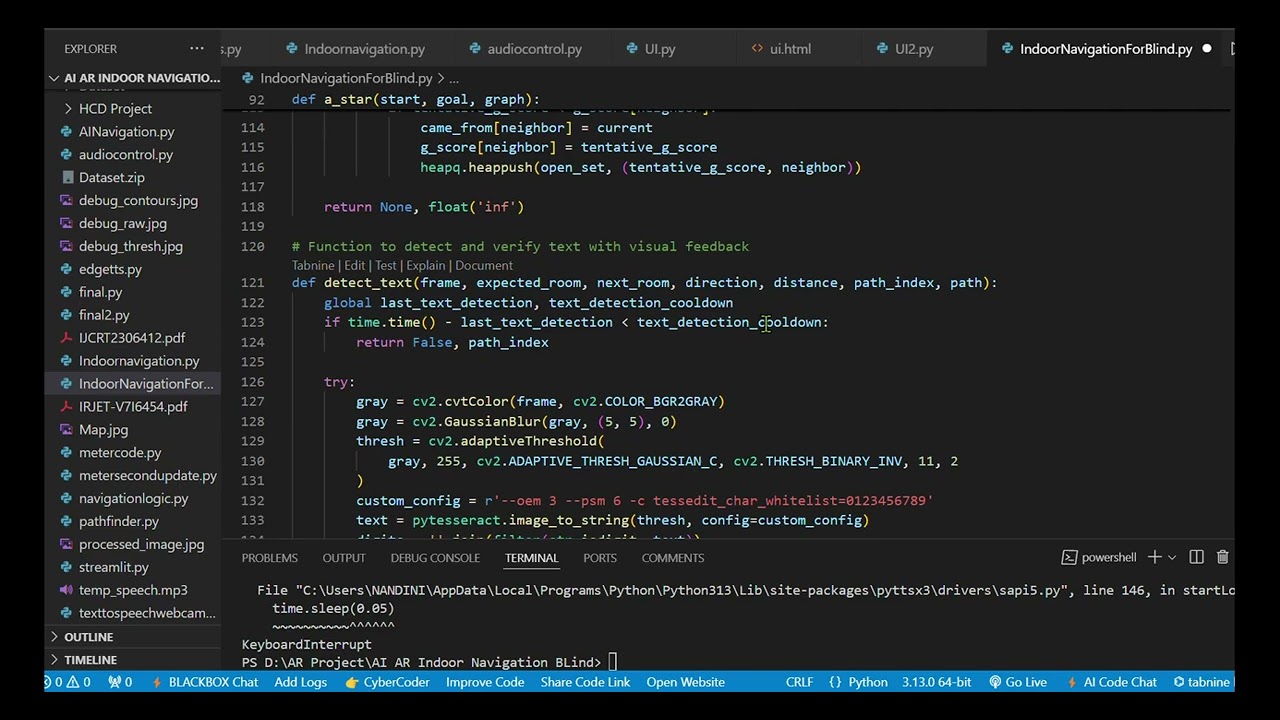Open final2.py in explorer
Screen dimensions: 1280x720
coord(104,315)
